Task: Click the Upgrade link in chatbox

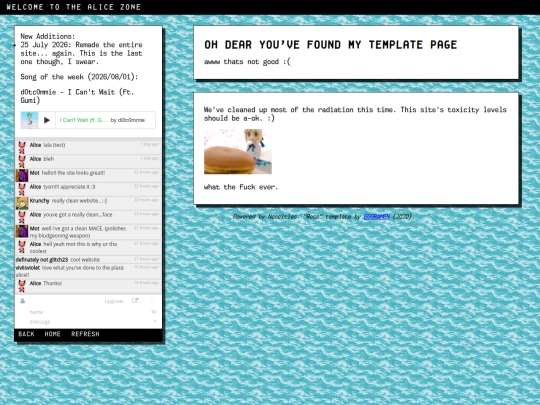Action: 114,301
